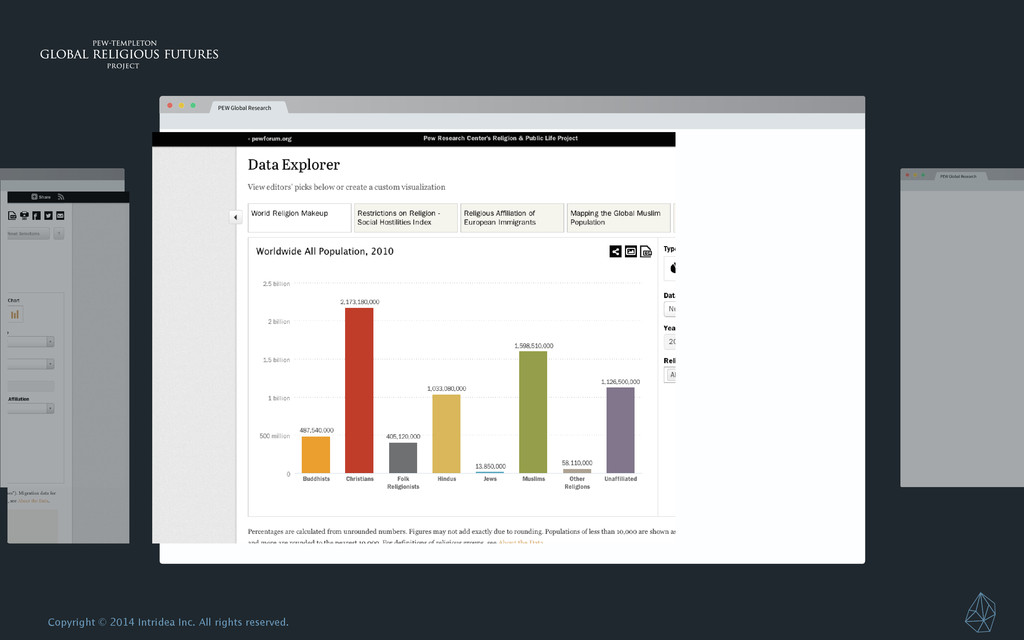Click the About the Data link under the chart
Viewport: 1024px width, 640px height.
(x=520, y=542)
